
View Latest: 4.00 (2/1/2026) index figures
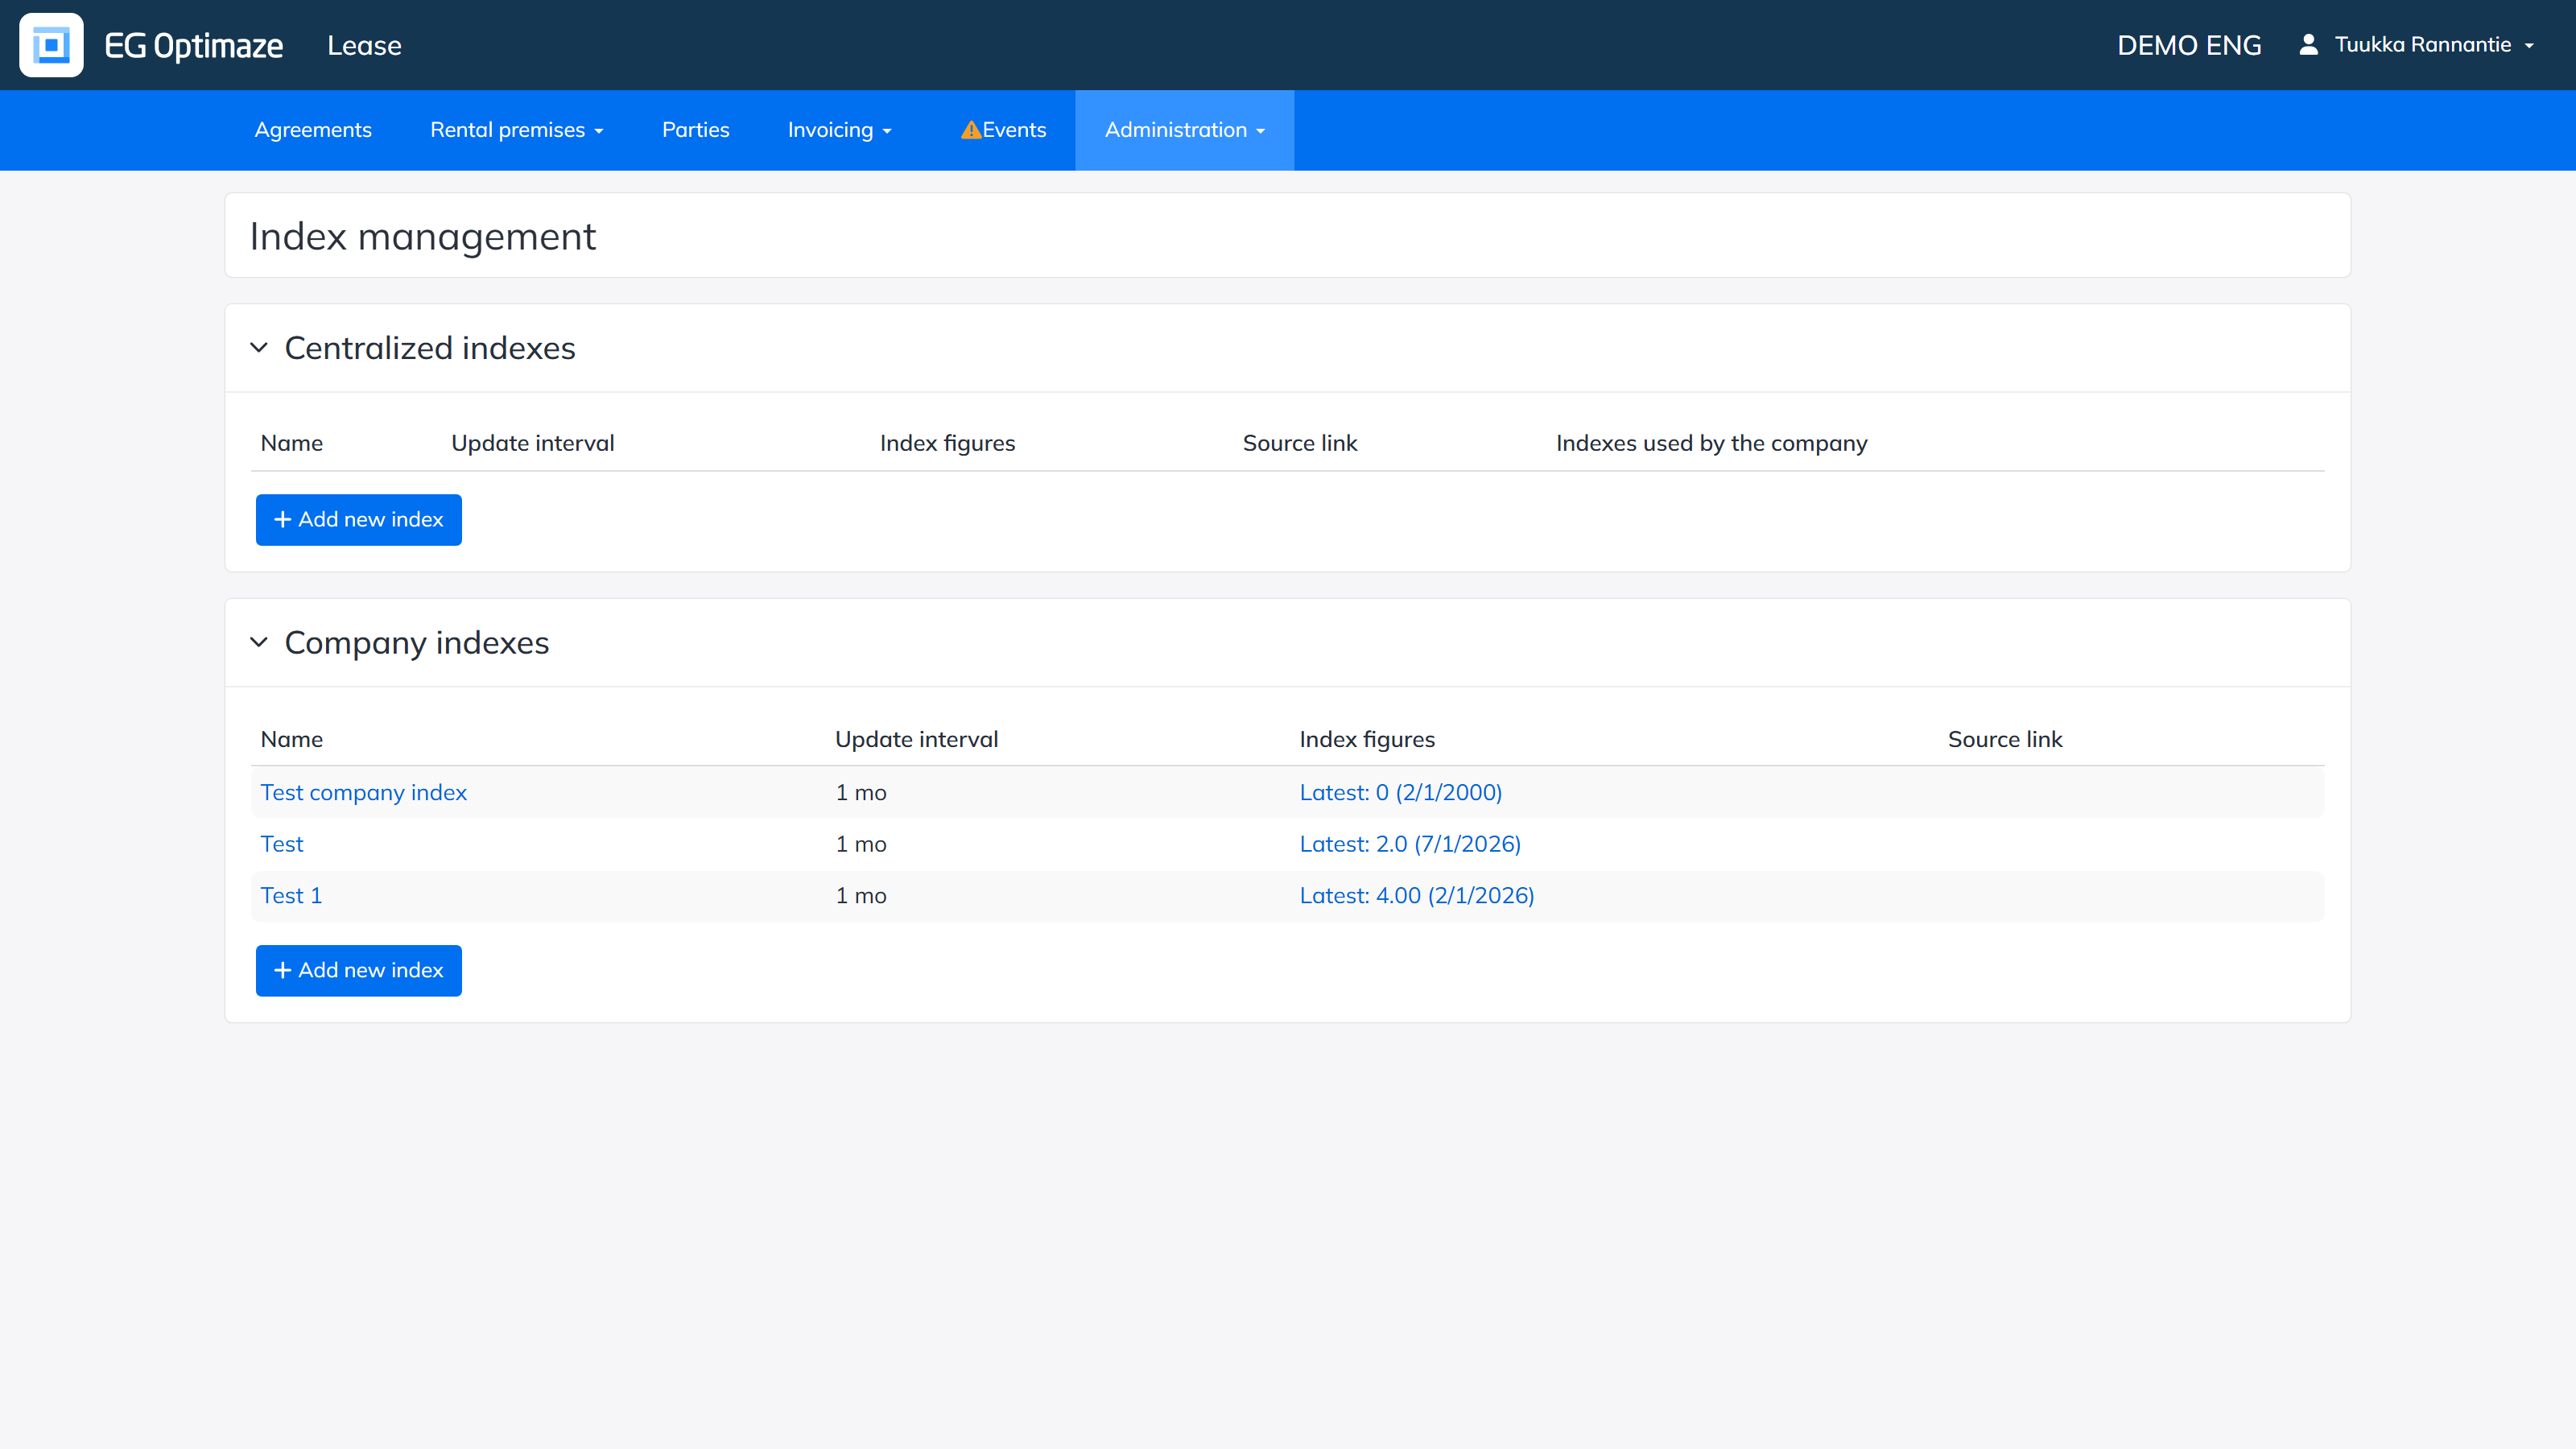(1416, 896)
